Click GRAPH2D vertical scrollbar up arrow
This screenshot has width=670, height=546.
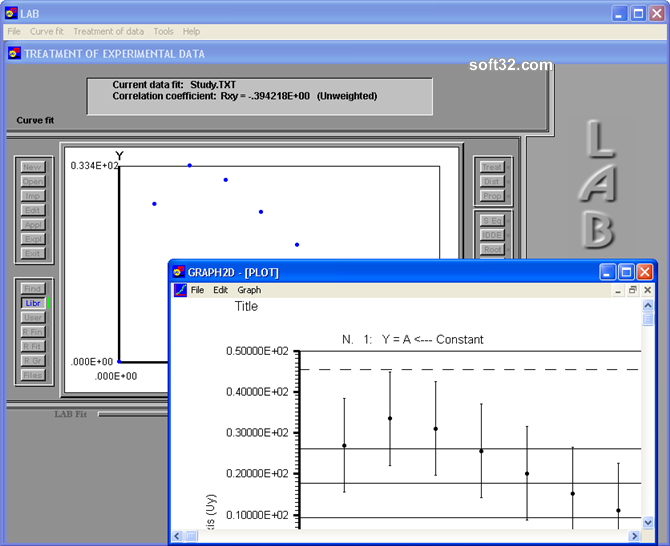tap(648, 305)
